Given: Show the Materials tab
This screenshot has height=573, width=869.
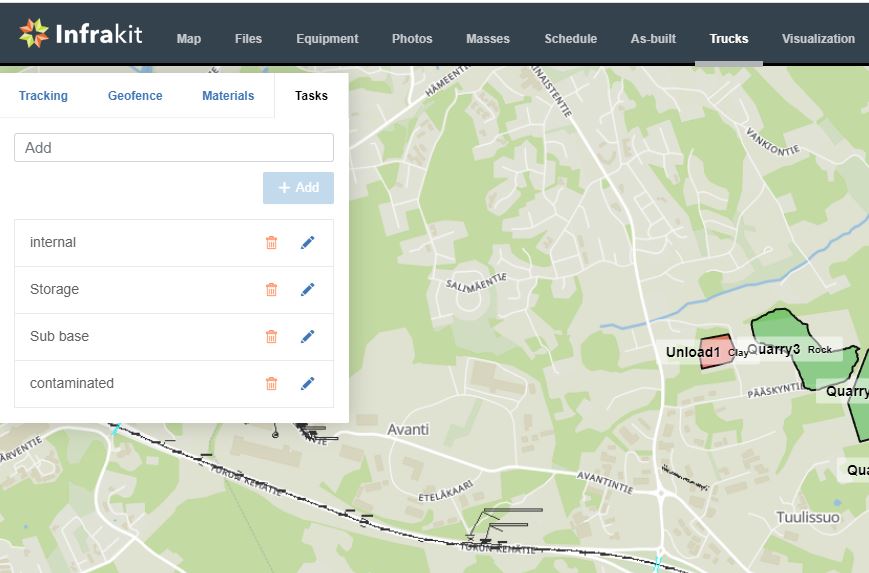Looking at the screenshot, I should [x=228, y=95].
